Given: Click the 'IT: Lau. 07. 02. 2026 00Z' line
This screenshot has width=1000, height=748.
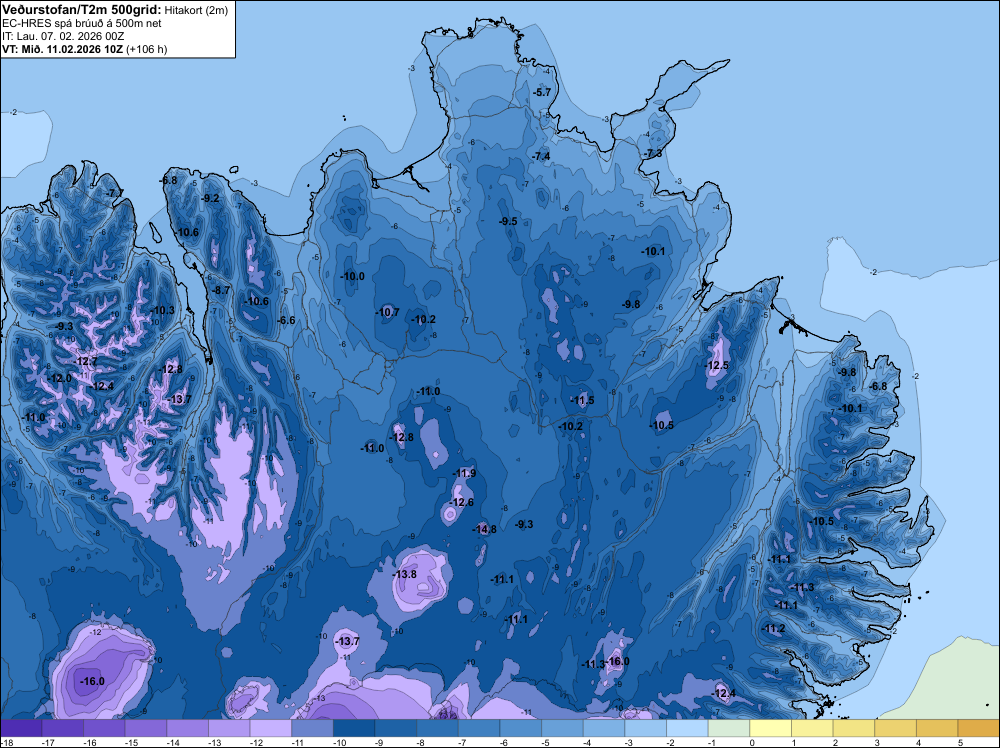Looking at the screenshot, I should [x=63, y=36].
